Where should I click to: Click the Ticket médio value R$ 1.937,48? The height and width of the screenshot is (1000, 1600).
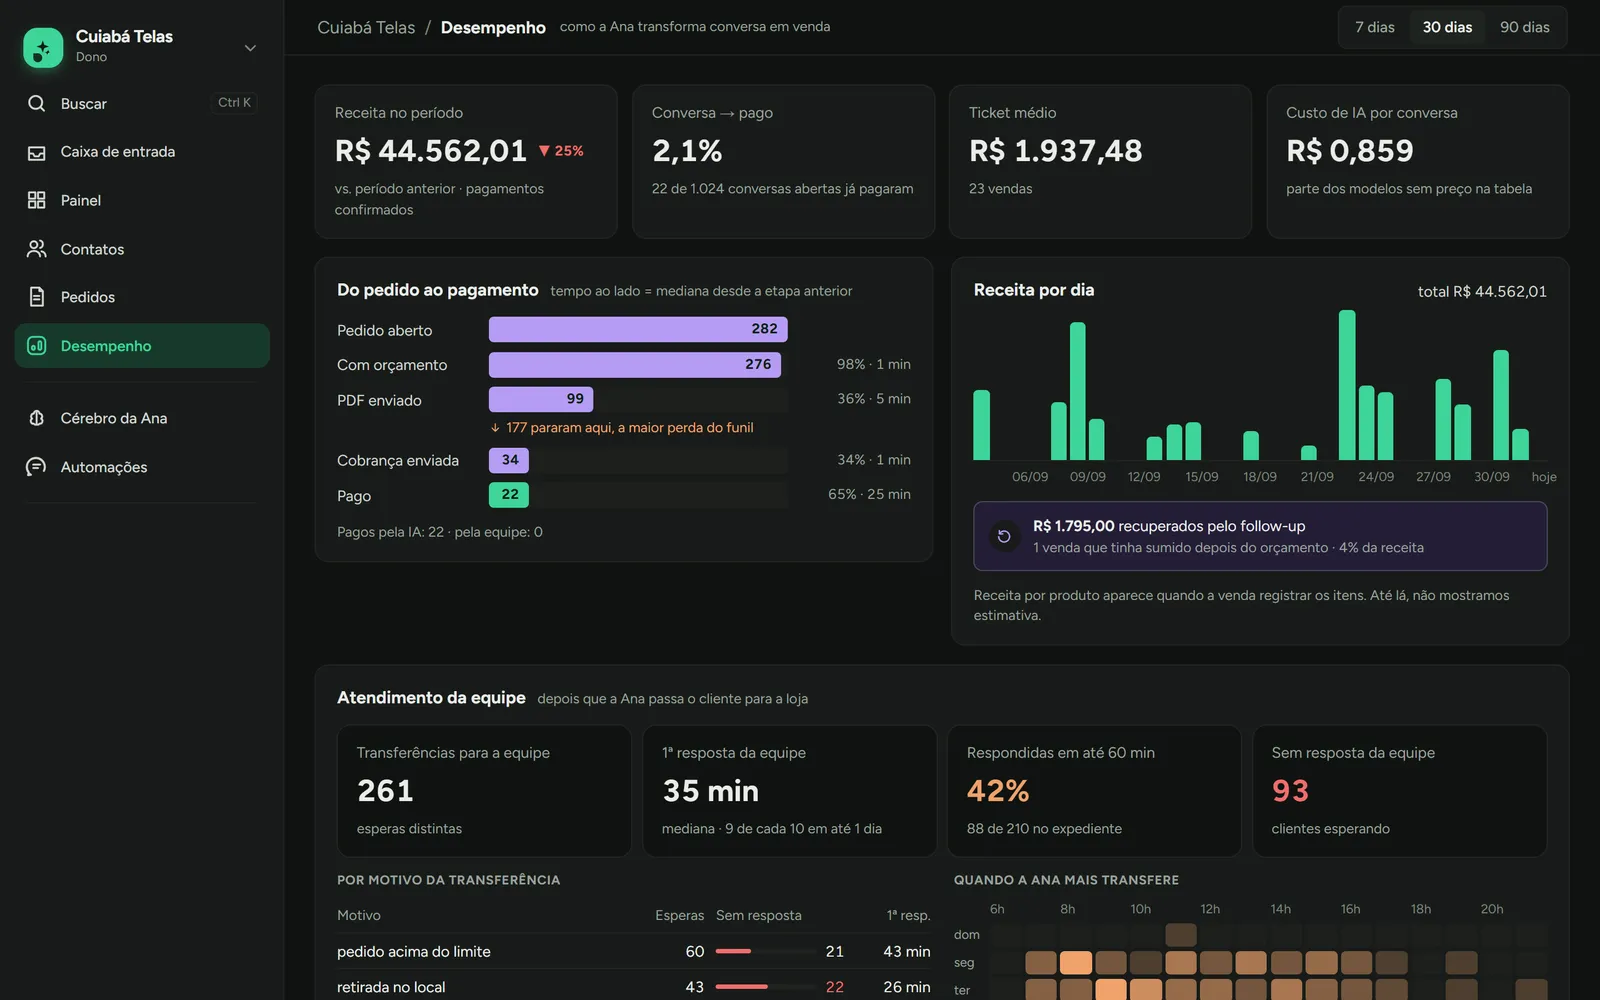coord(1056,151)
